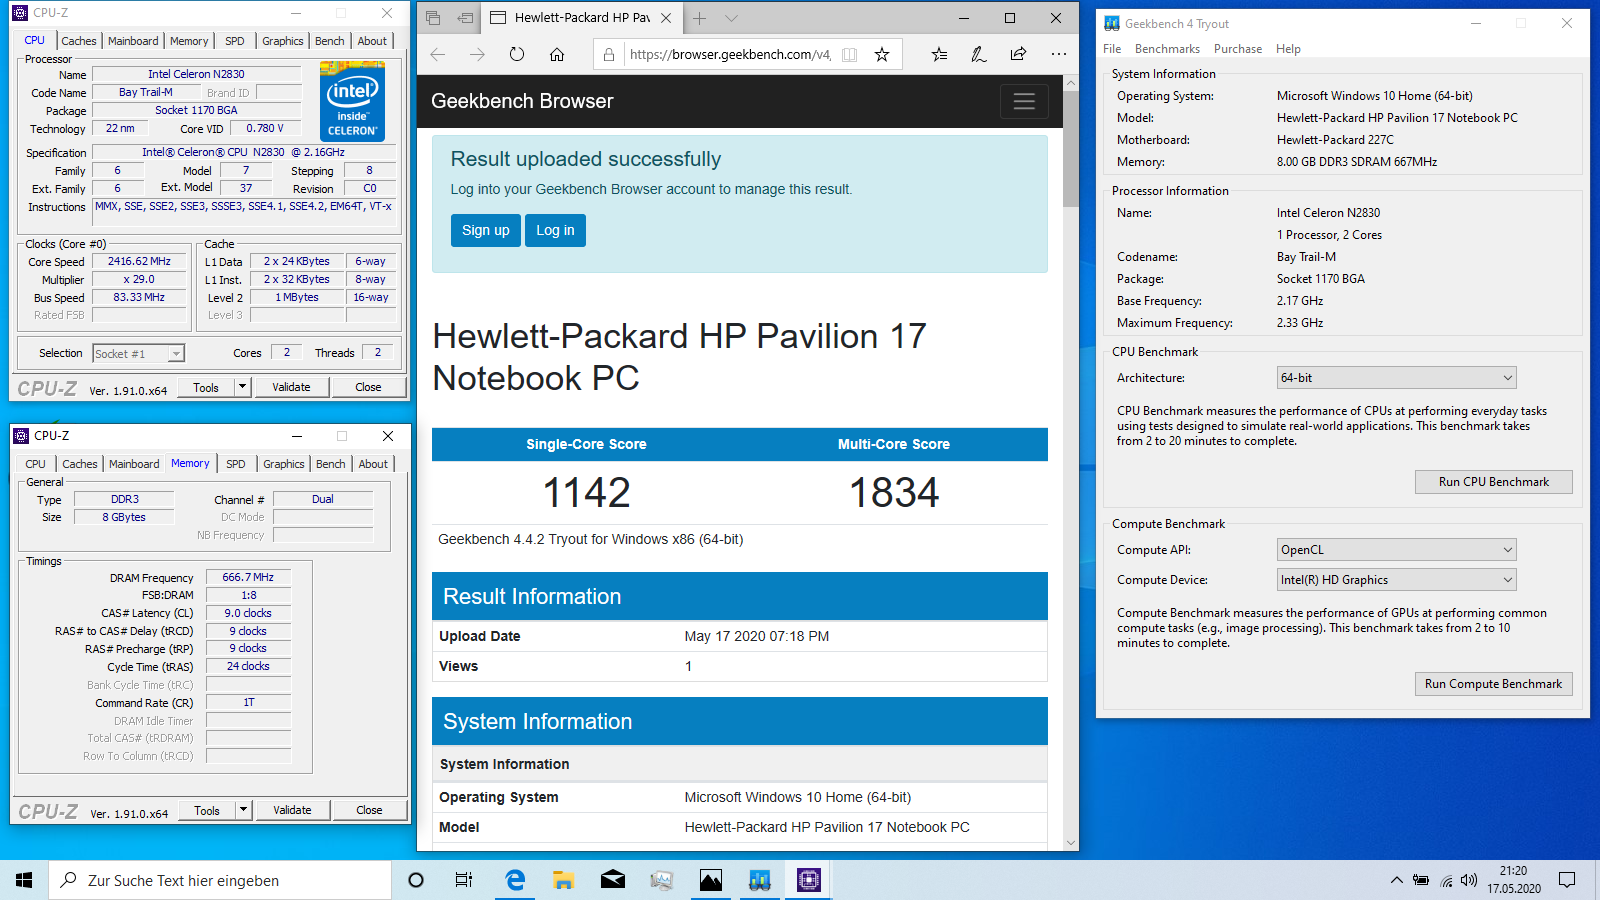Image resolution: width=1600 pixels, height=900 pixels.
Task: Click the browser vertical scrollbar thumb
Action: (x=1071, y=148)
